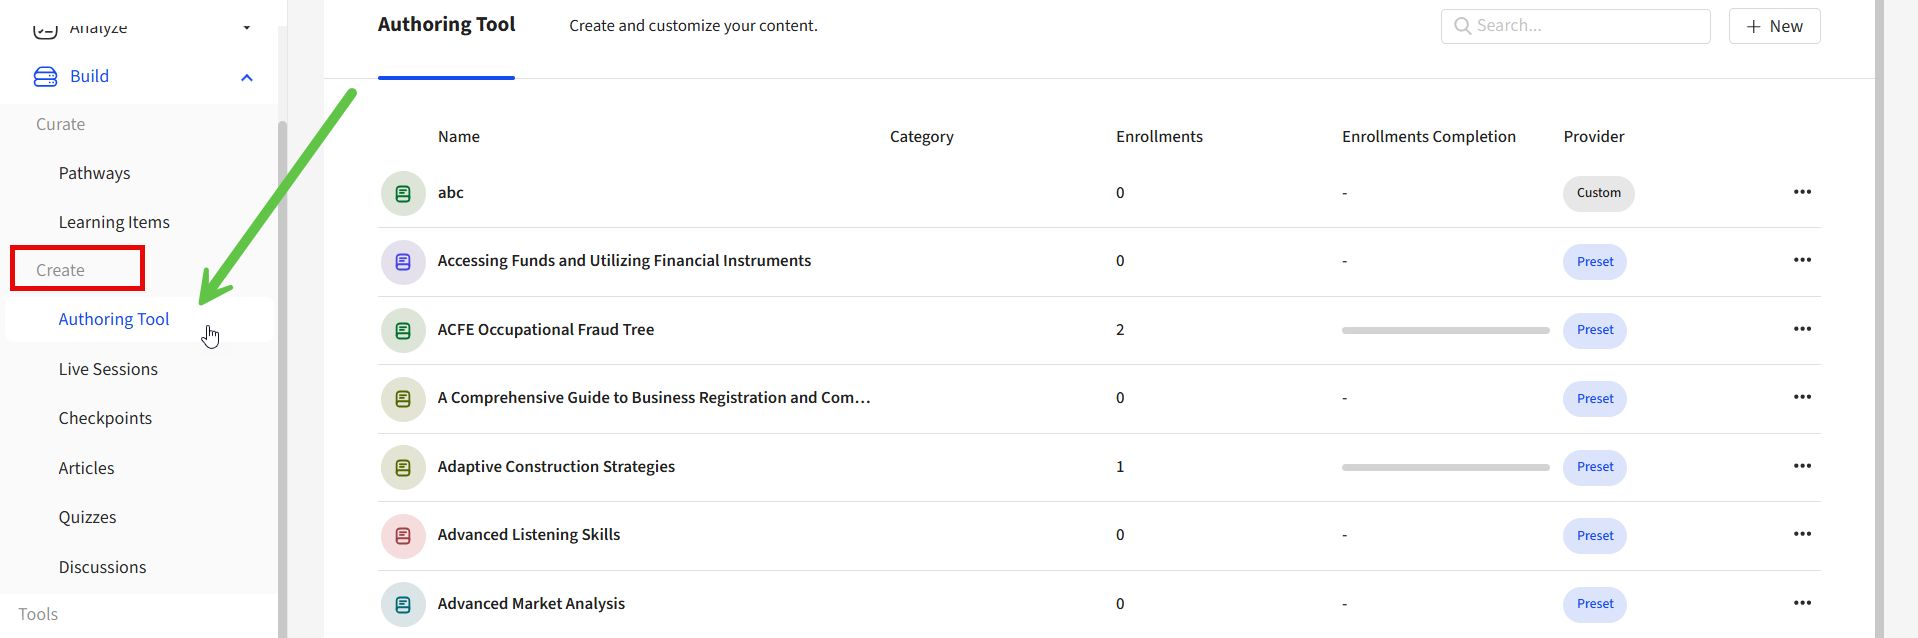Open Quizzes in the sidebar

tap(87, 517)
